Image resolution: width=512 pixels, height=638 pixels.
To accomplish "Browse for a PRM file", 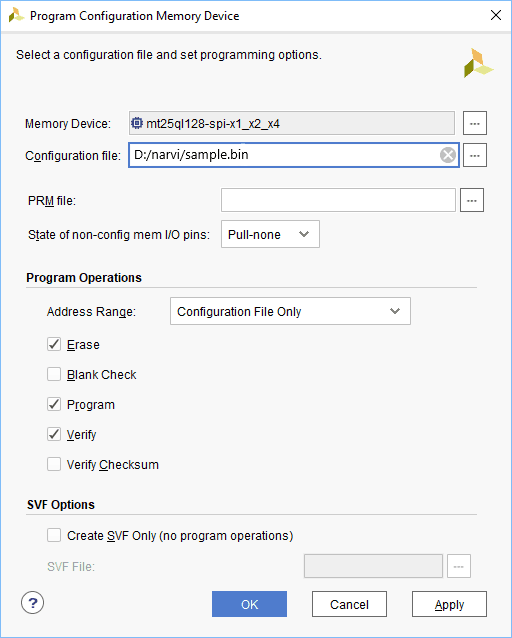I will (x=472, y=200).
